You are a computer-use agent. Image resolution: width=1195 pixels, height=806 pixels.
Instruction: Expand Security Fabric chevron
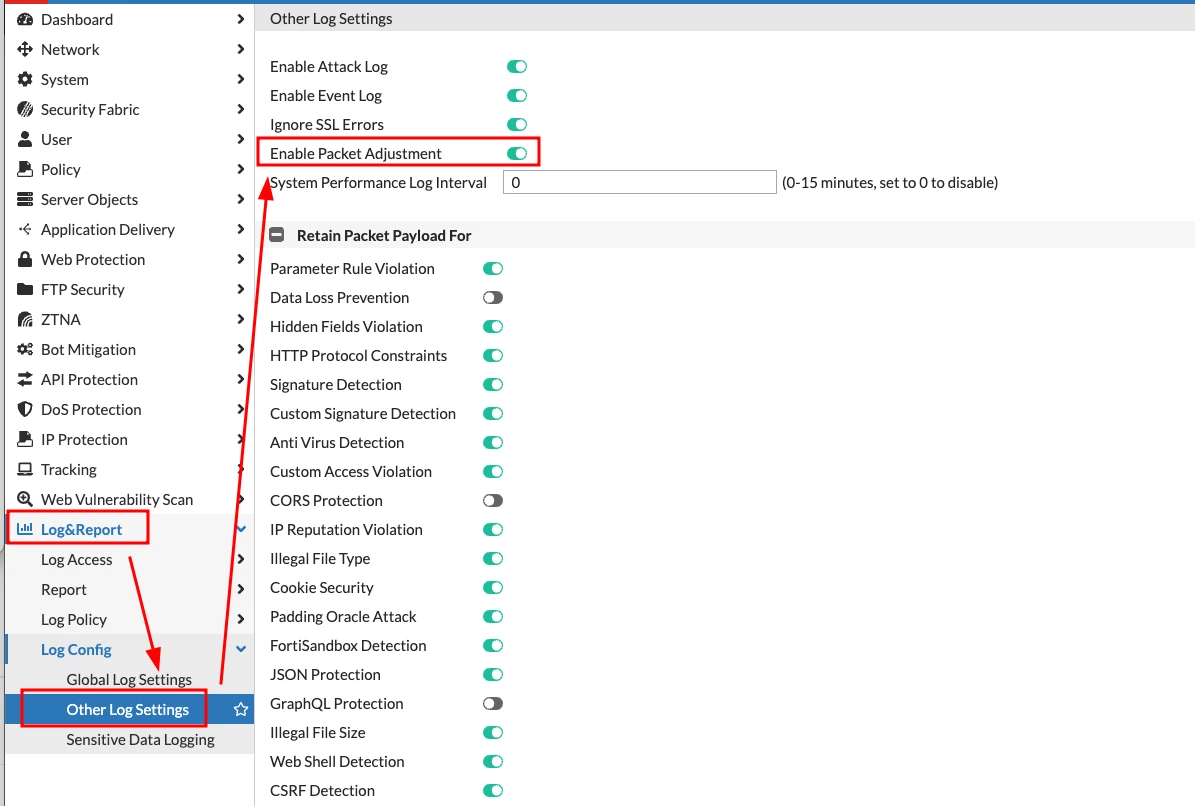point(241,109)
